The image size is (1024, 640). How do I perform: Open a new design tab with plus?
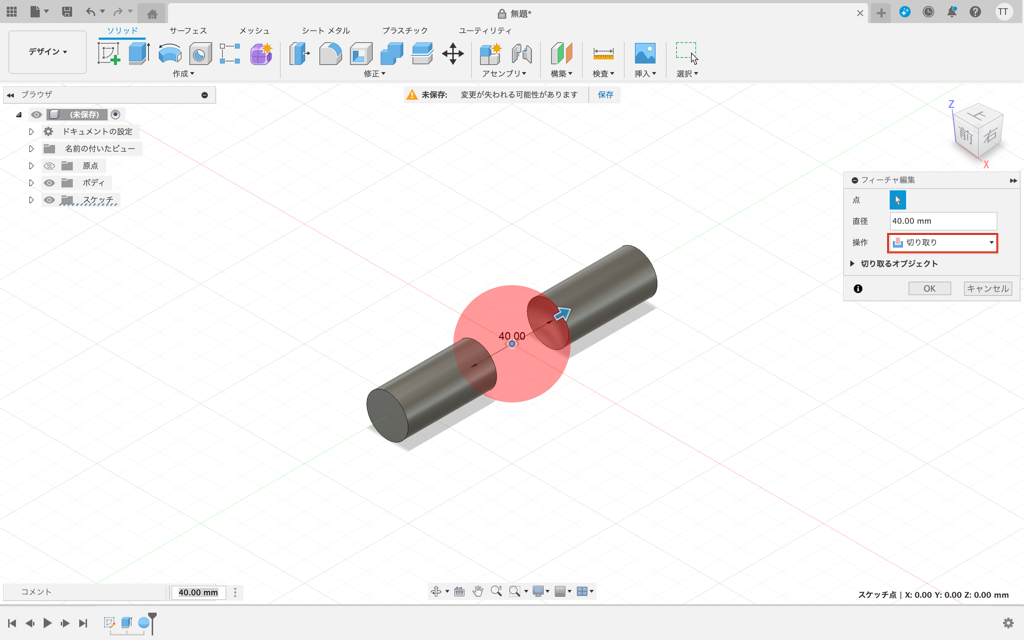click(x=881, y=12)
